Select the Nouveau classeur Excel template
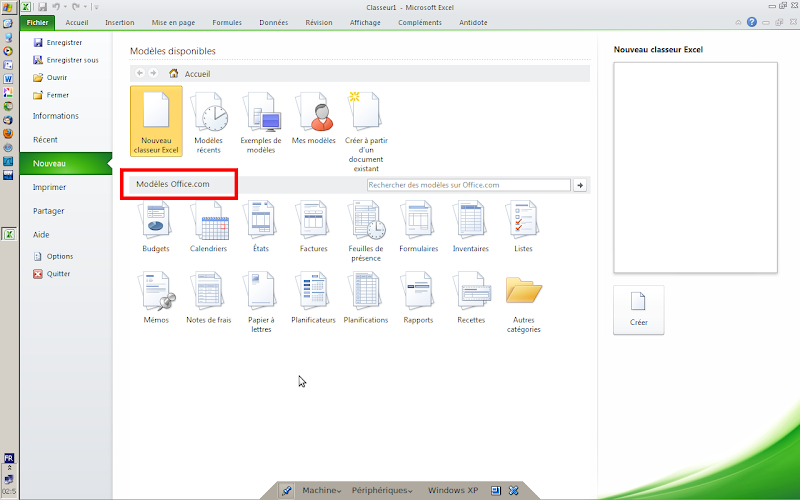This screenshot has width=800, height=500. (x=156, y=121)
